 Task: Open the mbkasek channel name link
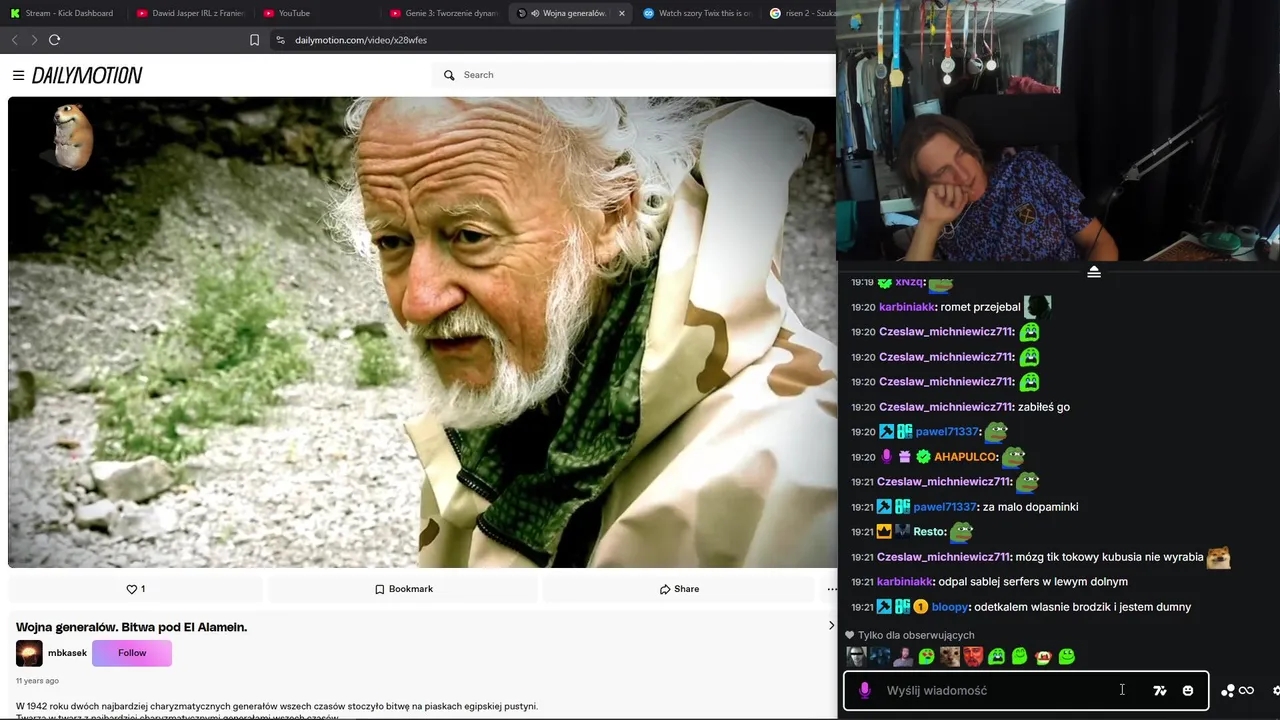point(67,653)
